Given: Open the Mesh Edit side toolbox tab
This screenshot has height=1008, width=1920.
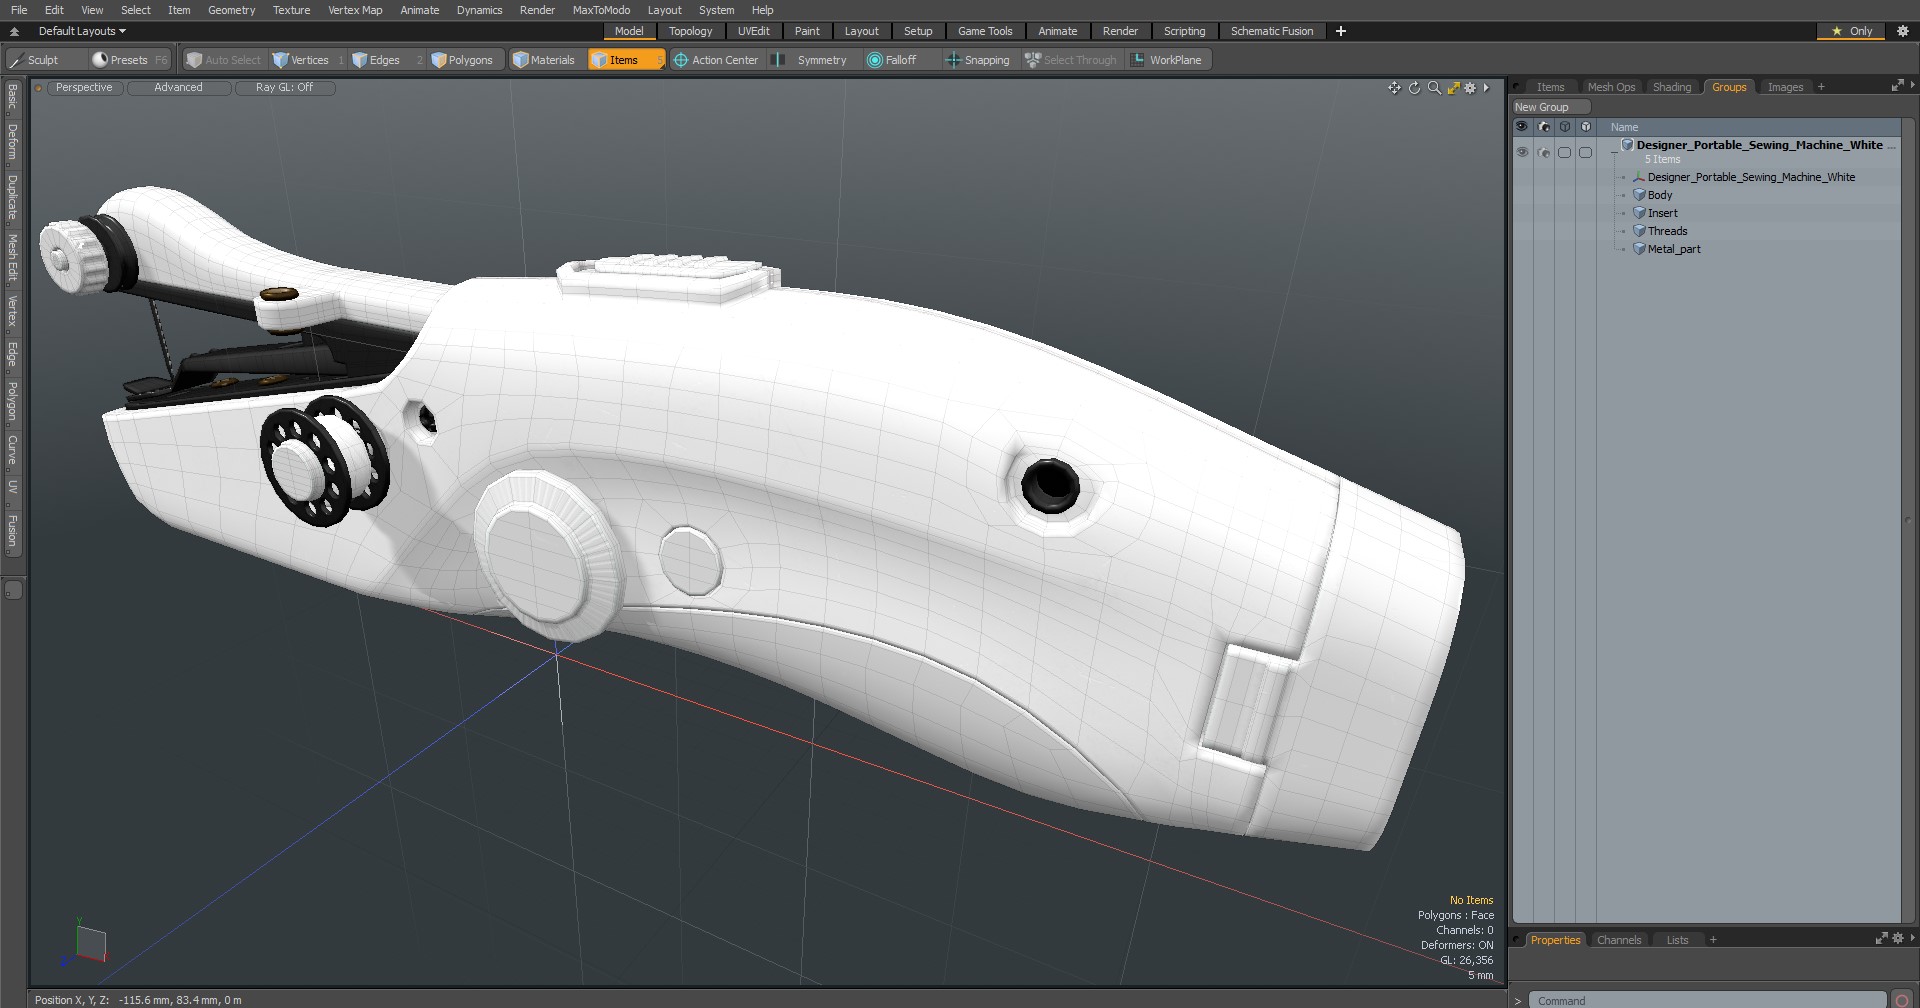Looking at the screenshot, I should [x=12, y=258].
